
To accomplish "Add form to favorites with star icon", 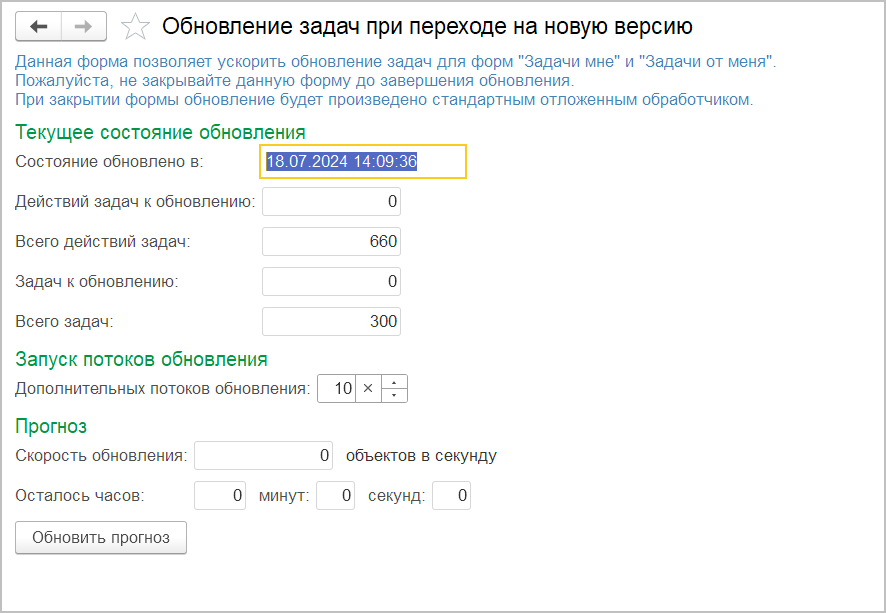I will (135, 26).
